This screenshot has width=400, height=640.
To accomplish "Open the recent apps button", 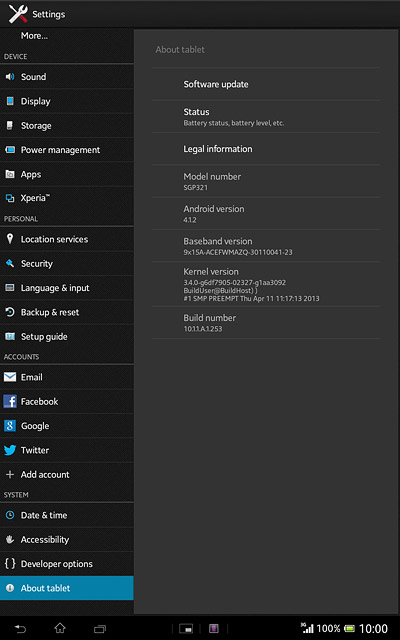I will pos(100,629).
